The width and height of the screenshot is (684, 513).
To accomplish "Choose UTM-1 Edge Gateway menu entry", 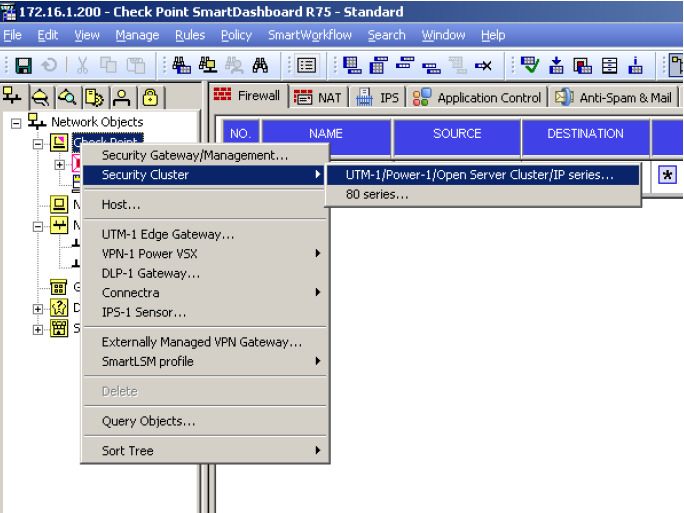I will pyautogui.click(x=205, y=234).
